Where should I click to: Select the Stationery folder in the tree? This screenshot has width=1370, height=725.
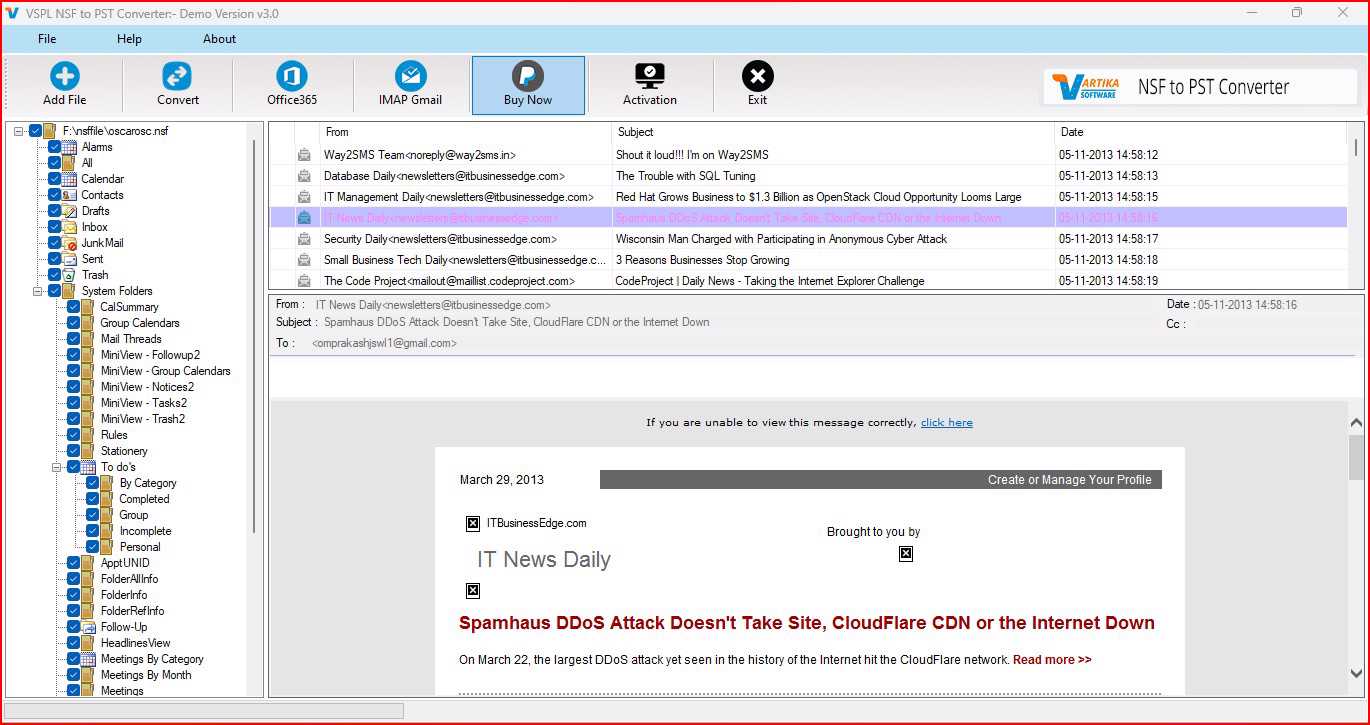(124, 451)
